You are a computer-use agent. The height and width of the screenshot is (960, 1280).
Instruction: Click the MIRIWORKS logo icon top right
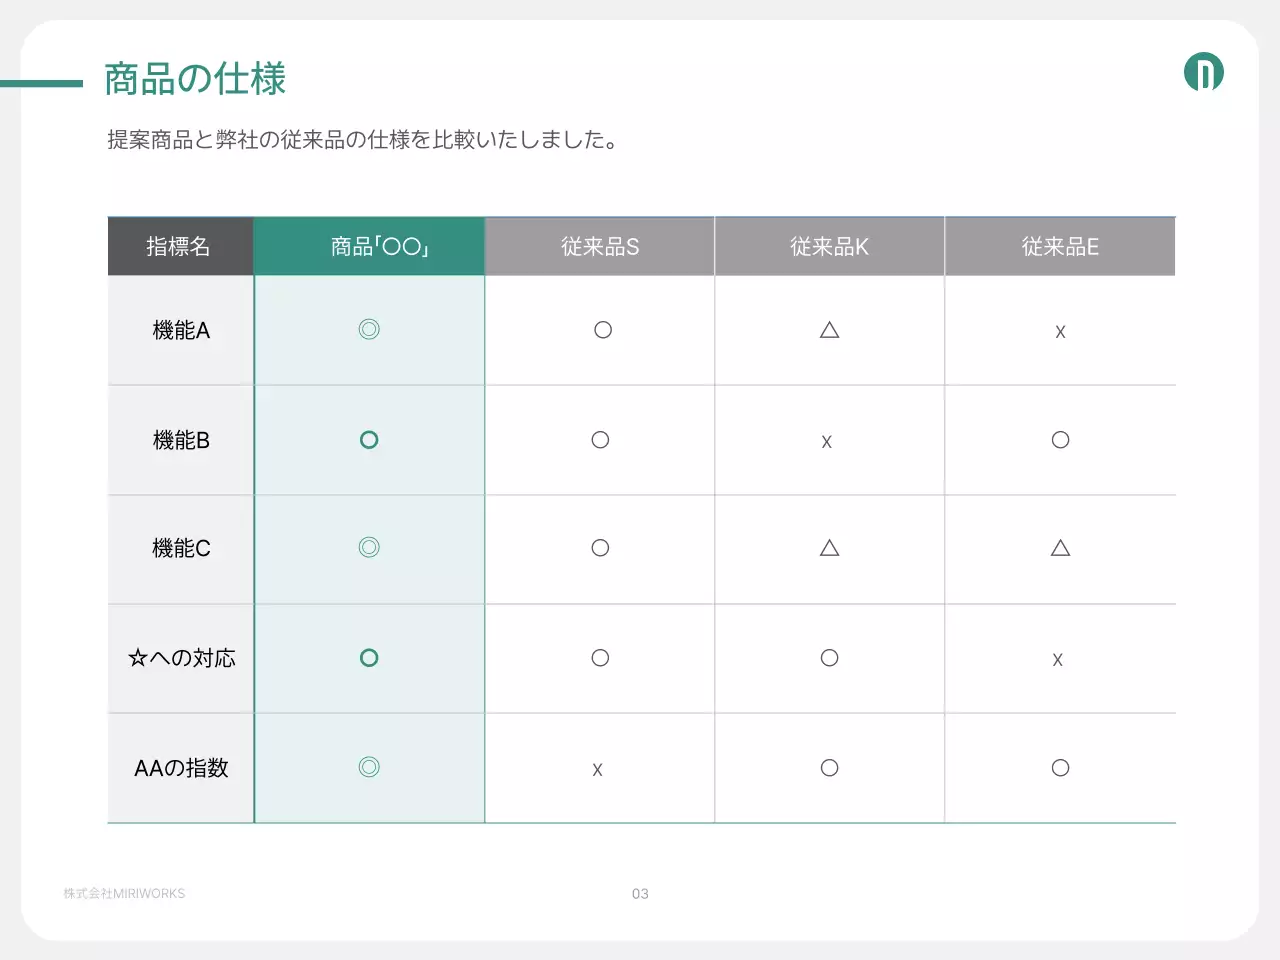click(1205, 72)
